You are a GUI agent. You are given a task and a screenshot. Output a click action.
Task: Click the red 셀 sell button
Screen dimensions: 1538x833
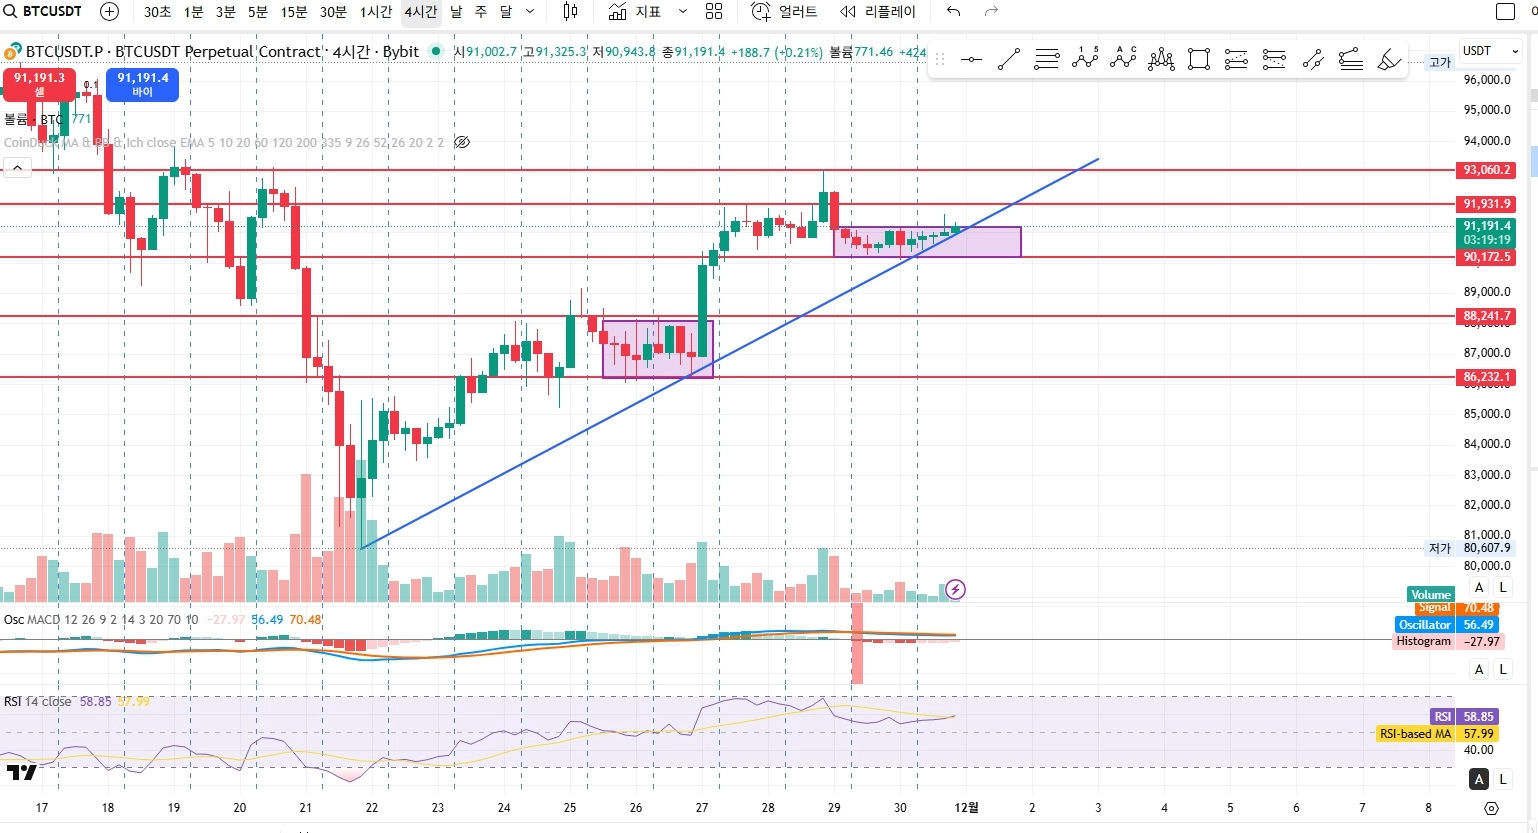[40, 84]
